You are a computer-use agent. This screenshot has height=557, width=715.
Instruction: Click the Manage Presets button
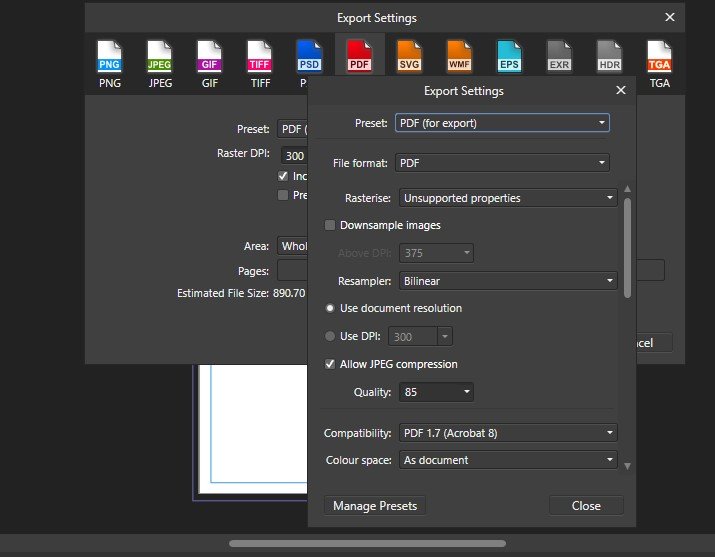coord(375,506)
